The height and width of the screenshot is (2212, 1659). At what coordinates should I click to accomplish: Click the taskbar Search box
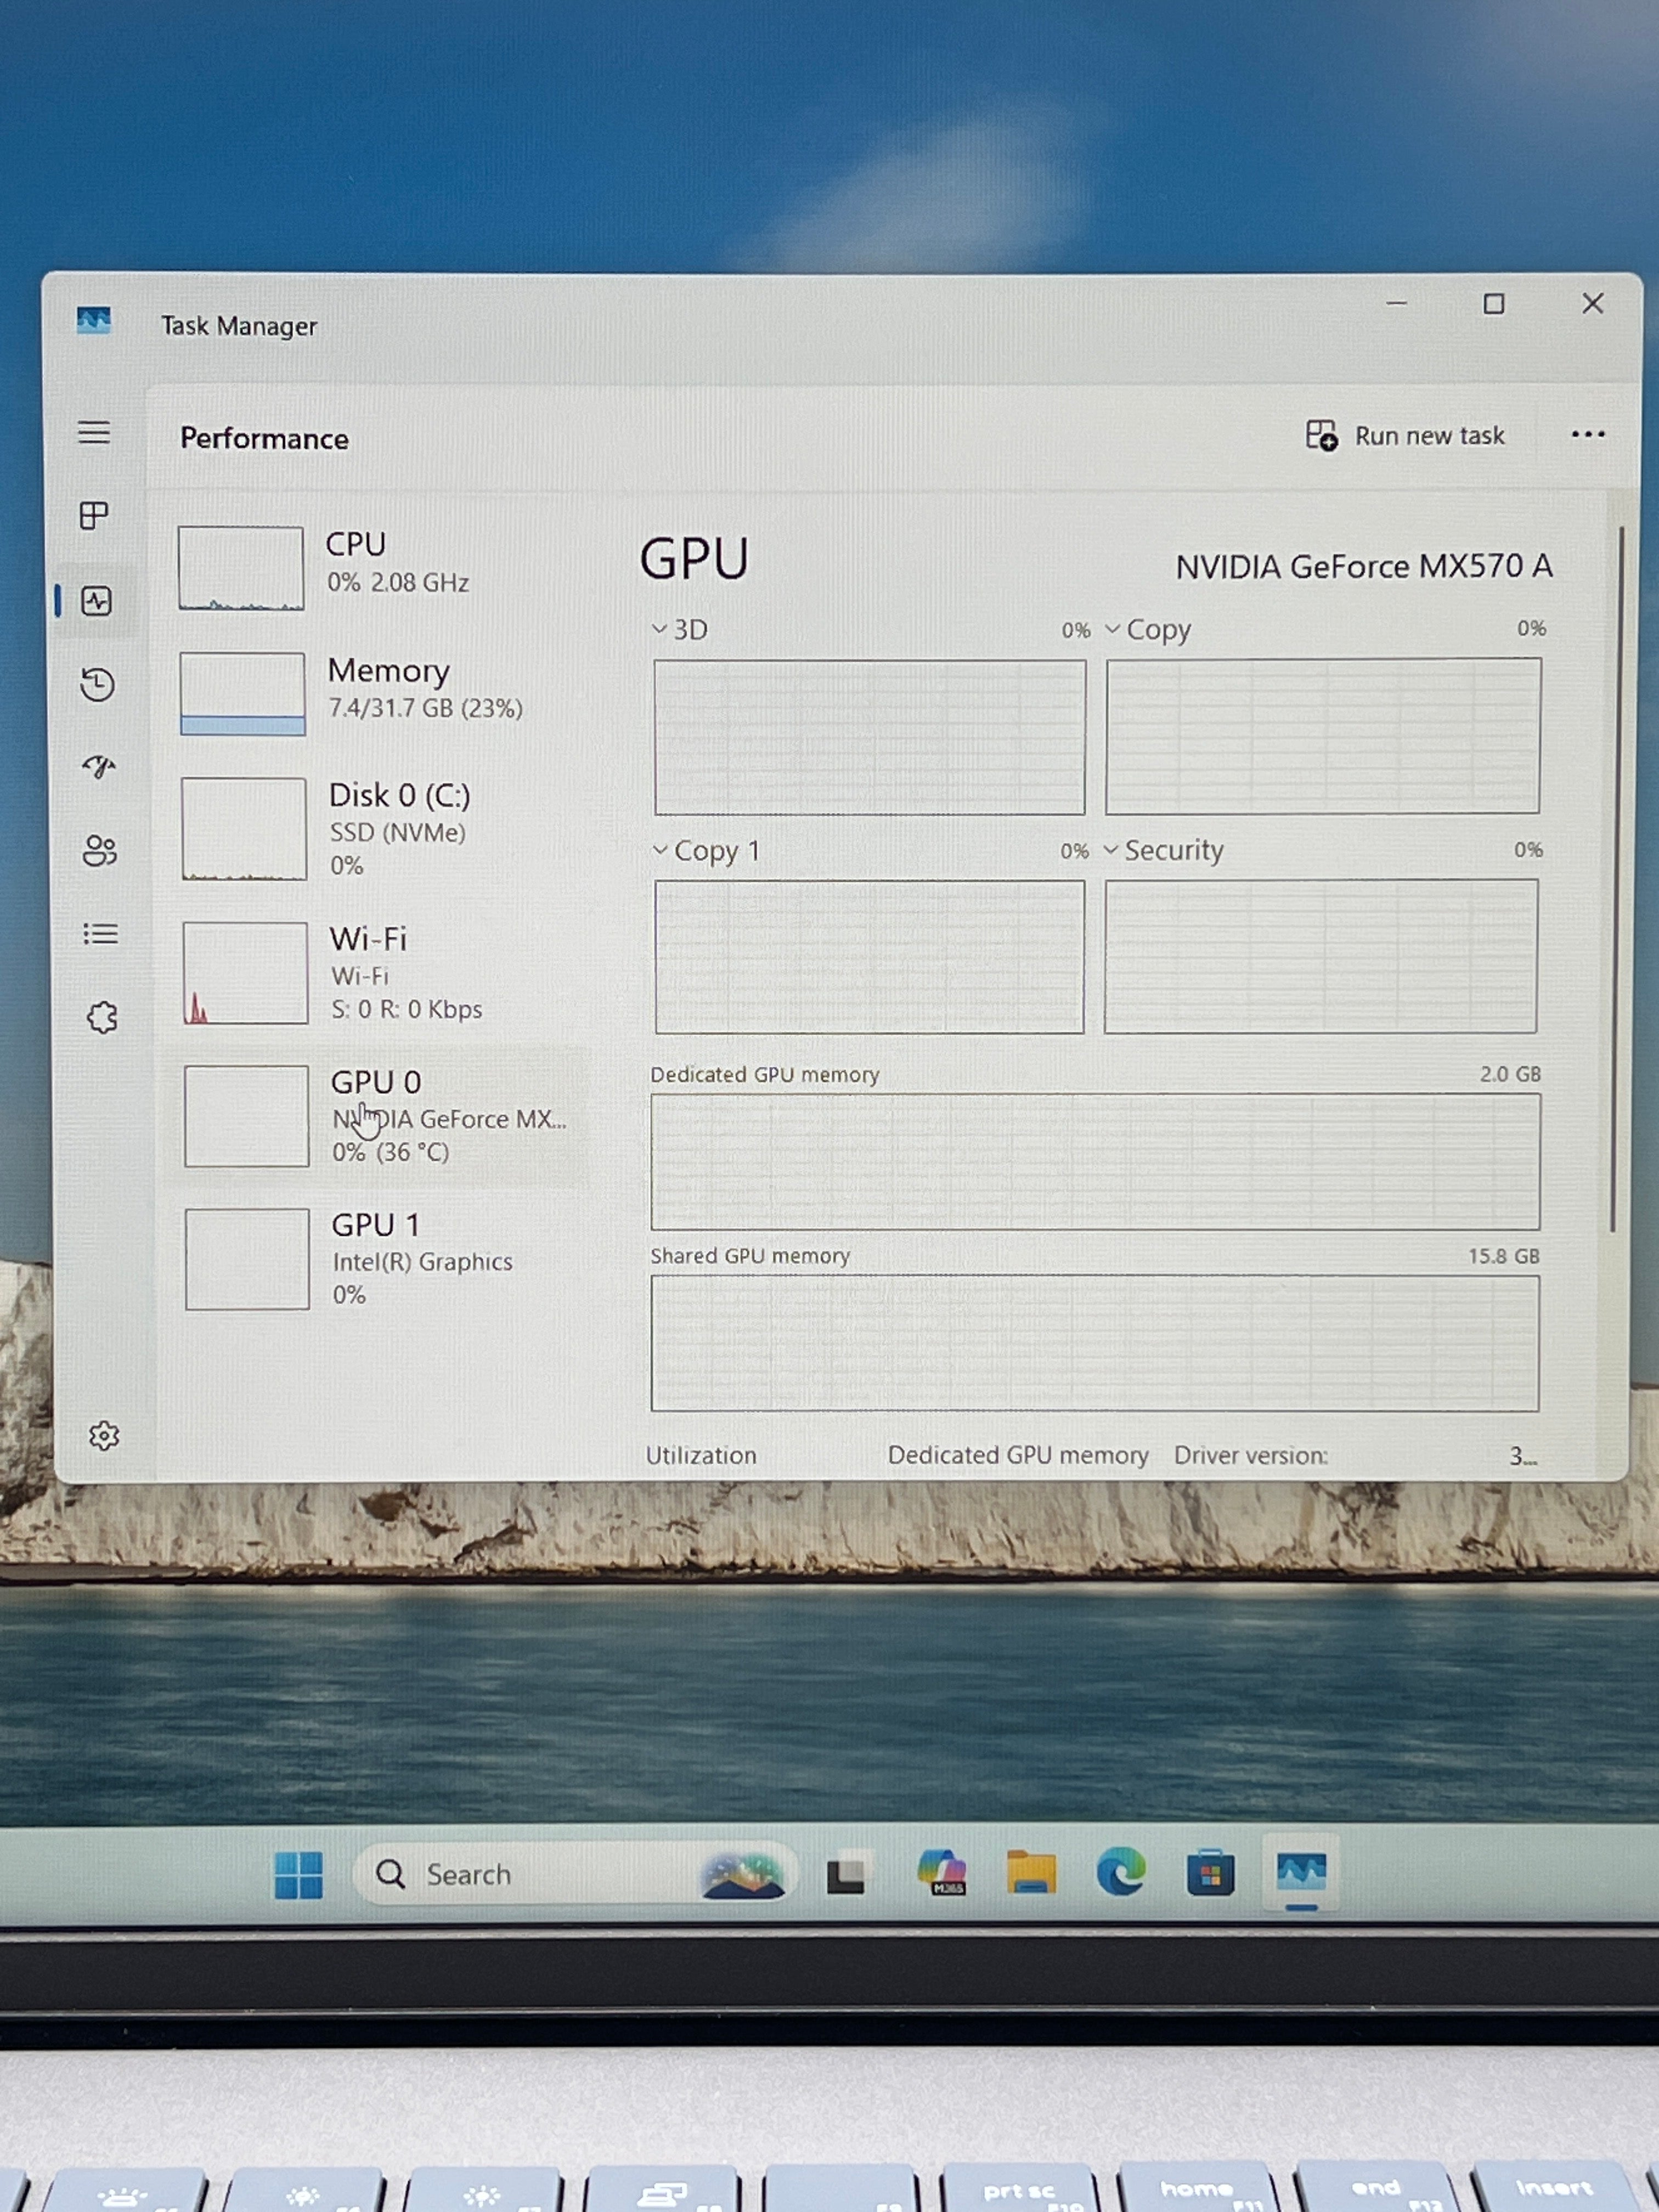[575, 1874]
